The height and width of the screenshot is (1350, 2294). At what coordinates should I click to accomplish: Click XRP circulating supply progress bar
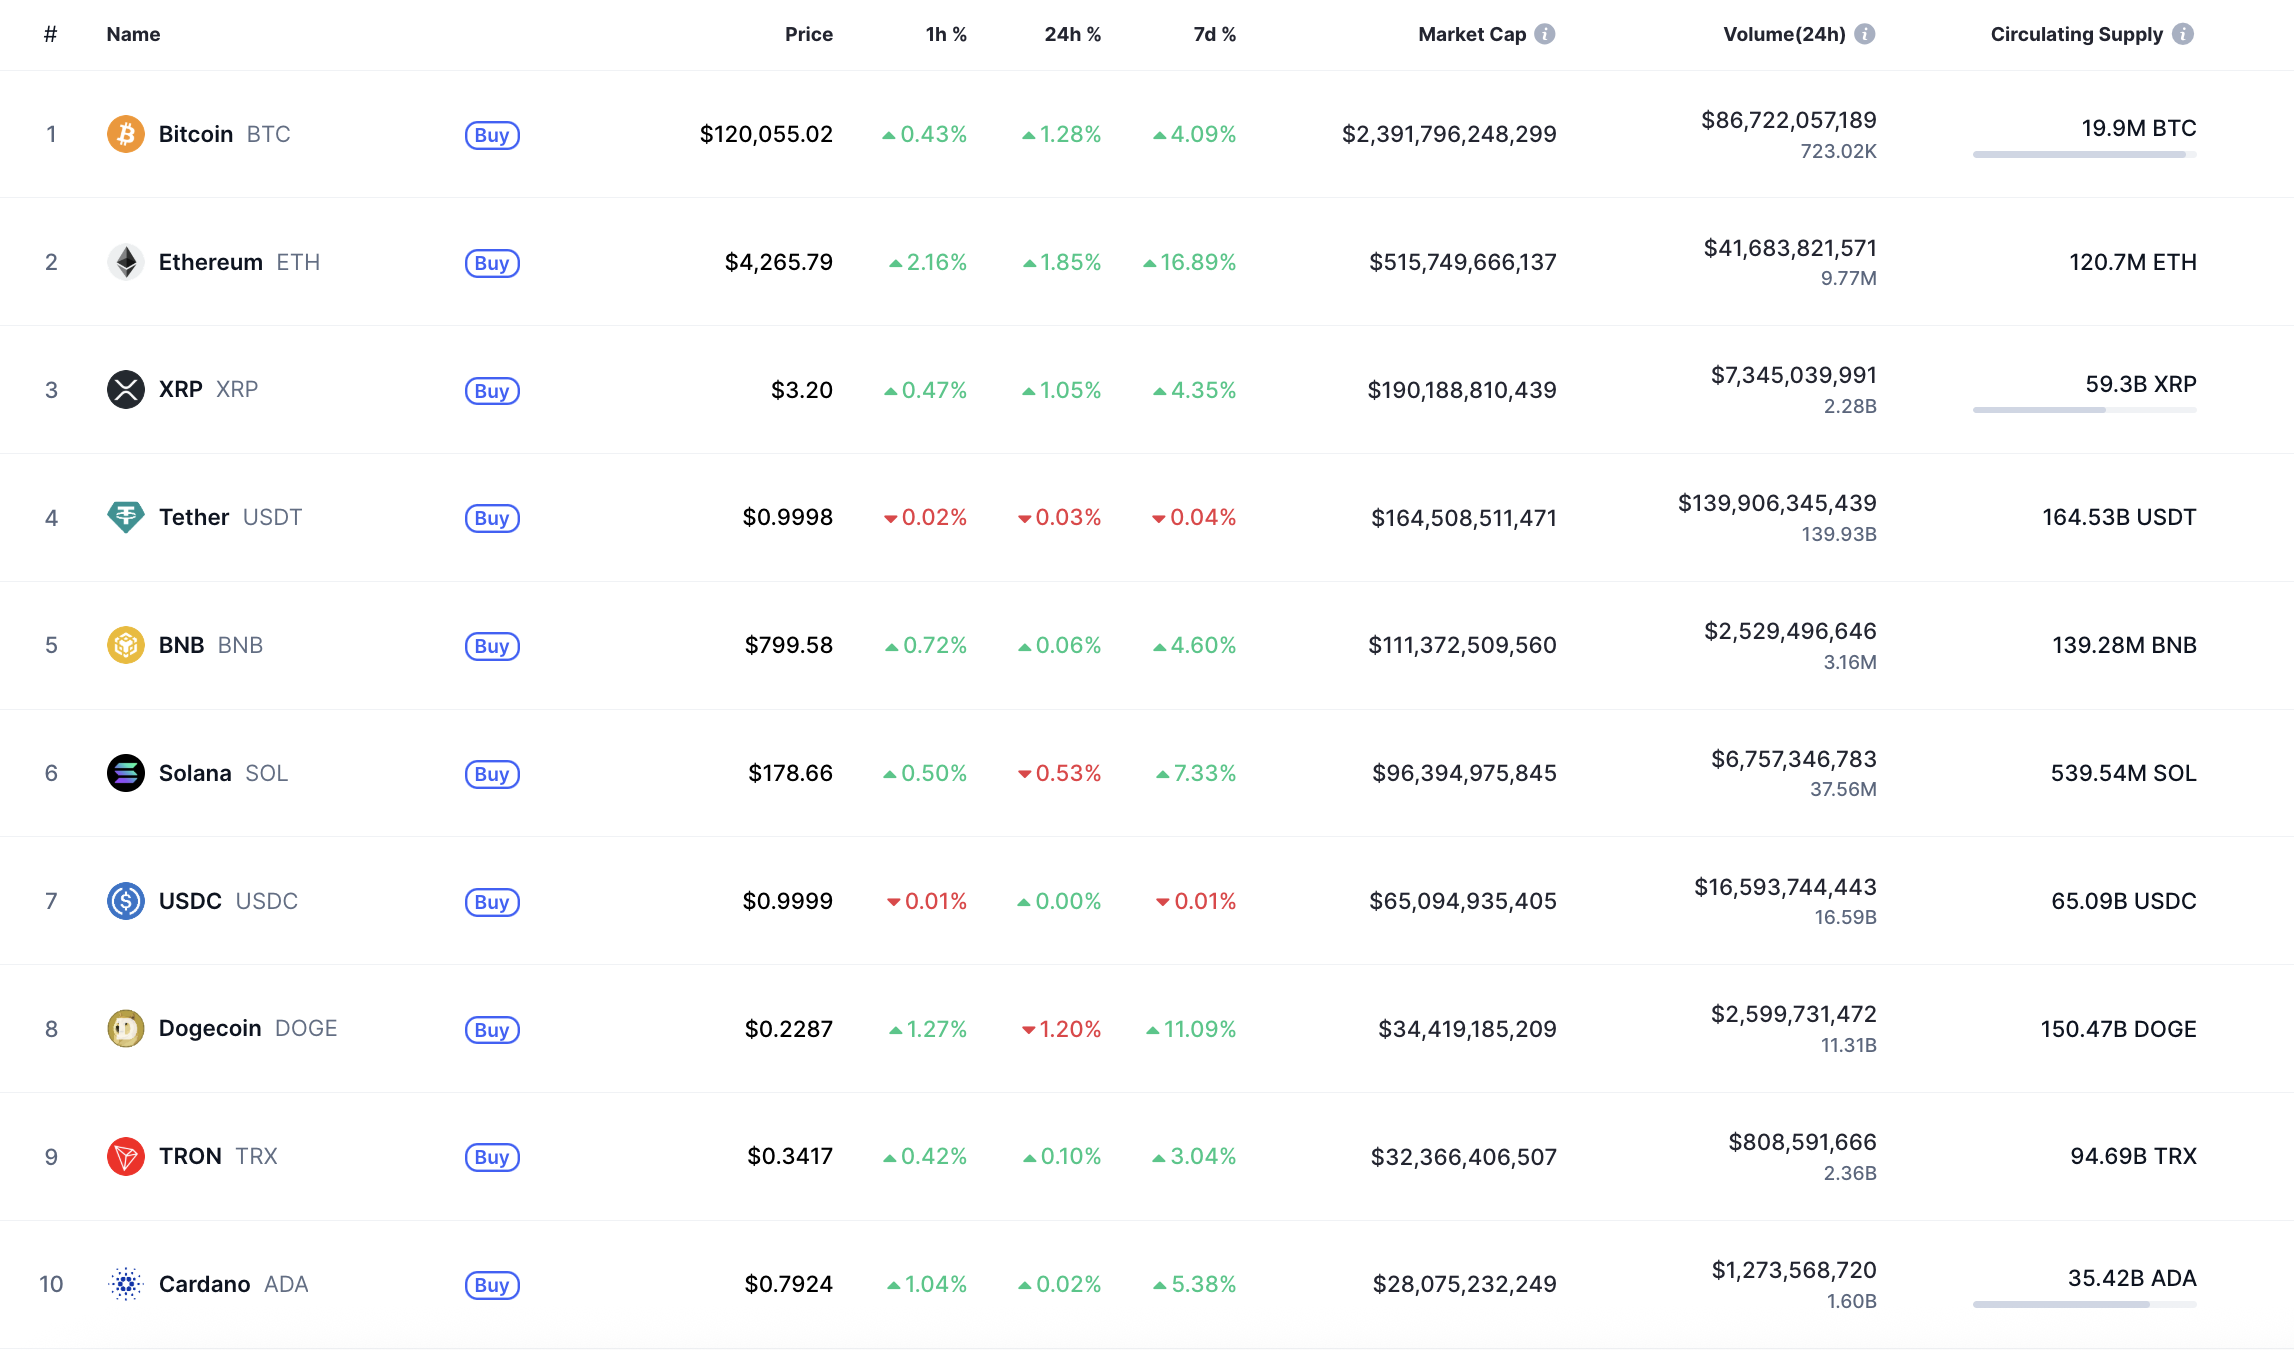2084,410
